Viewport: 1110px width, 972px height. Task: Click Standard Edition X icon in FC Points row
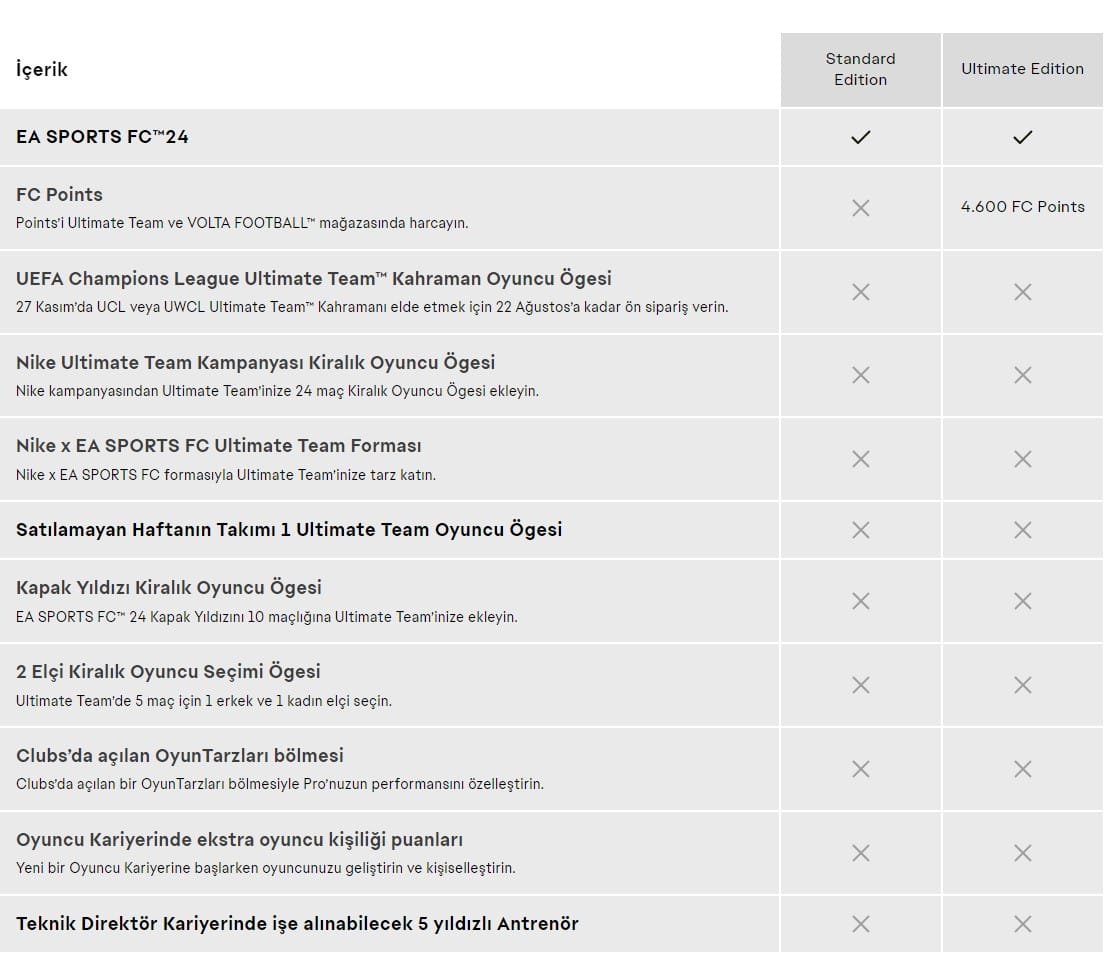[860, 207]
